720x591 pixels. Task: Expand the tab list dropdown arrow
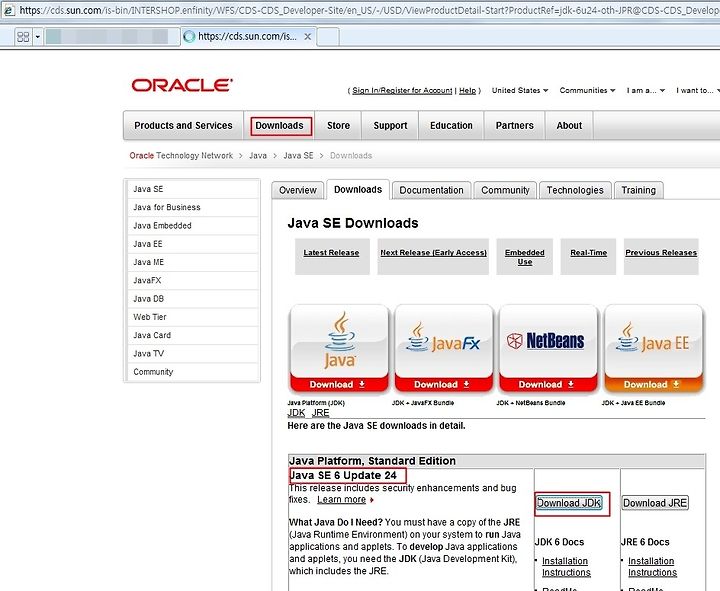pyautogui.click(x=38, y=37)
